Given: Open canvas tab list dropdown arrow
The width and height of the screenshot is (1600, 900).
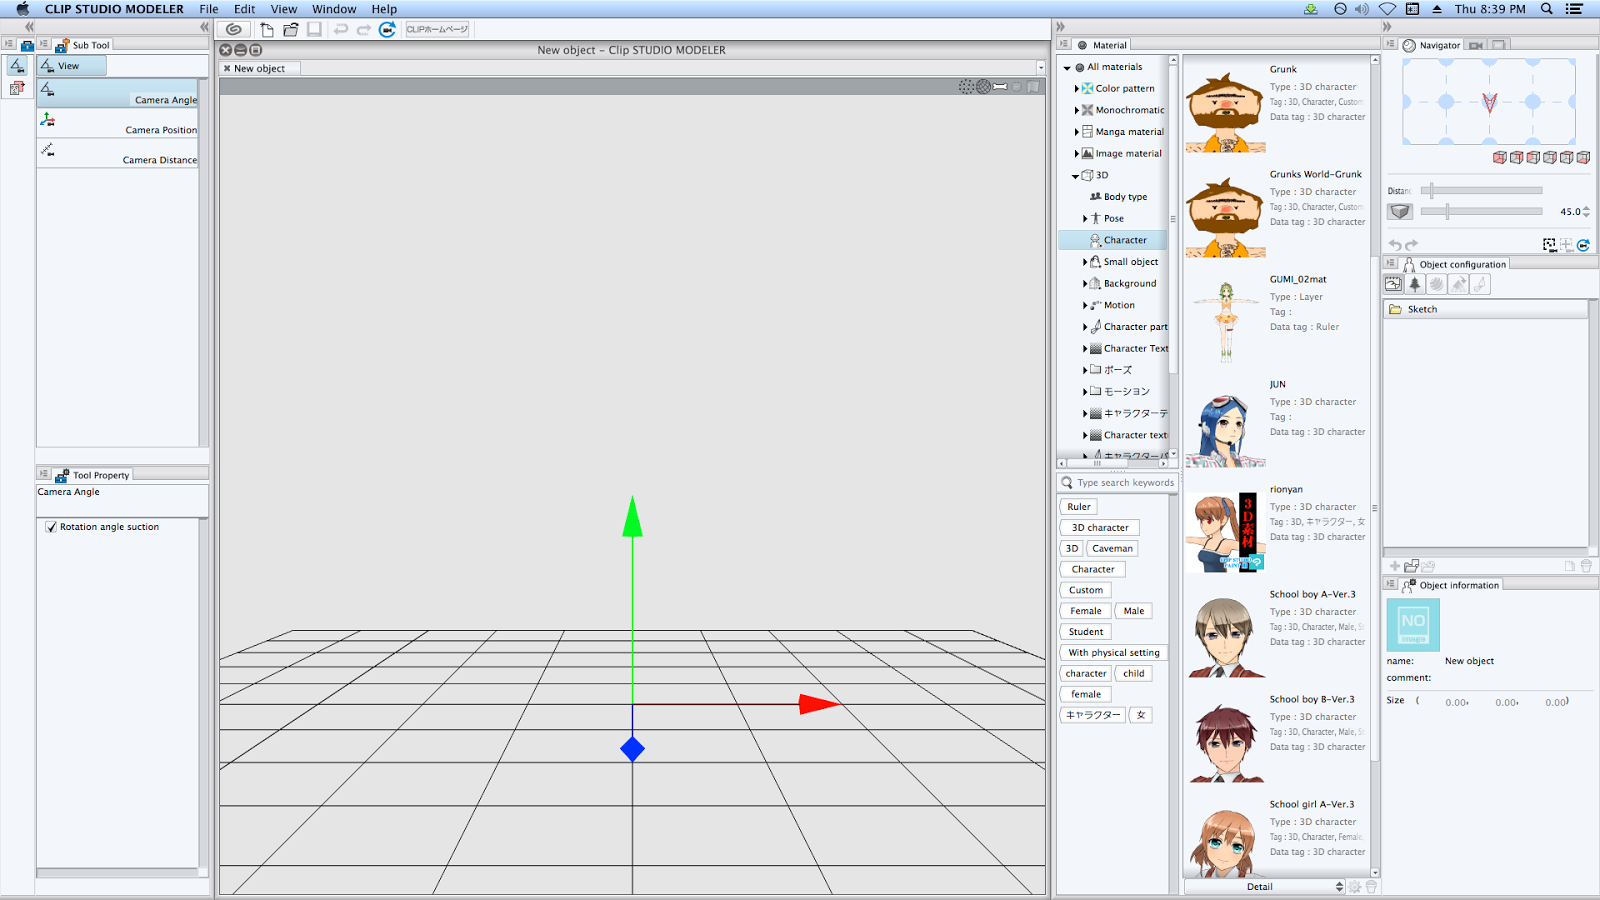Looking at the screenshot, I should click(x=1040, y=69).
